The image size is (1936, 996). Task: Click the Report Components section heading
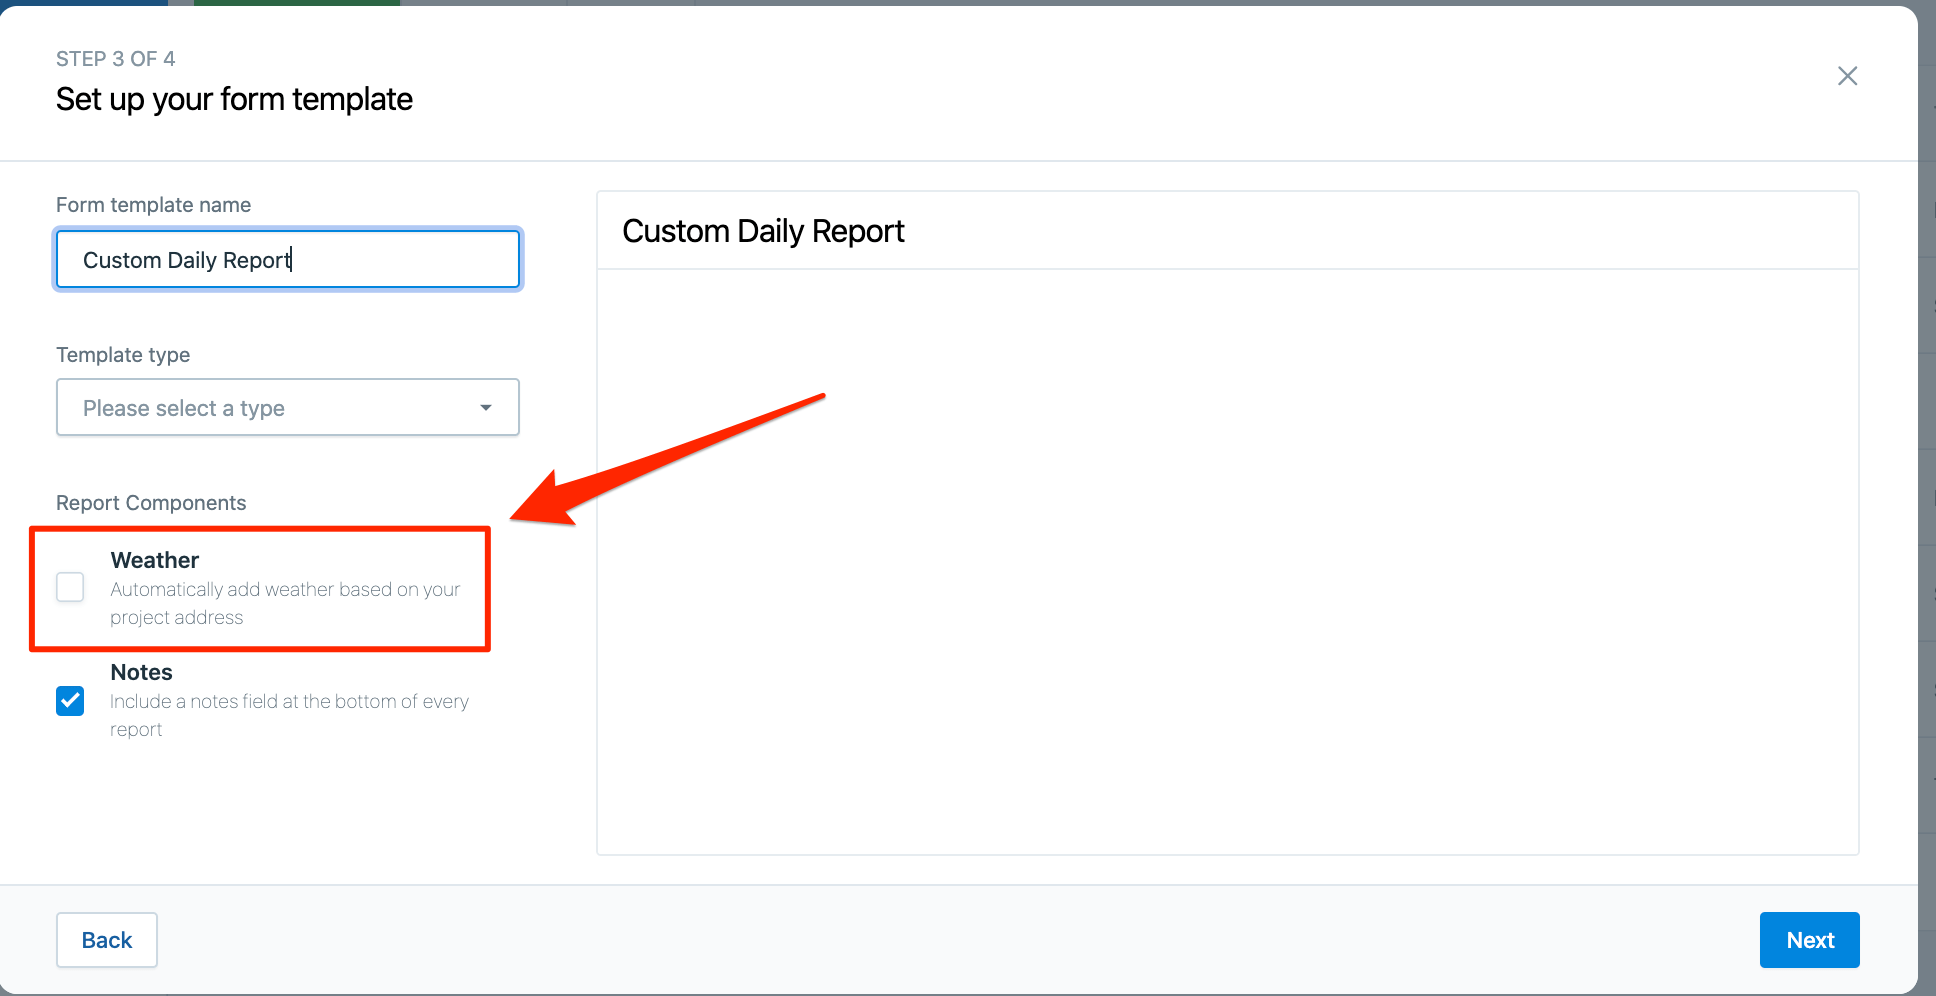(x=151, y=502)
